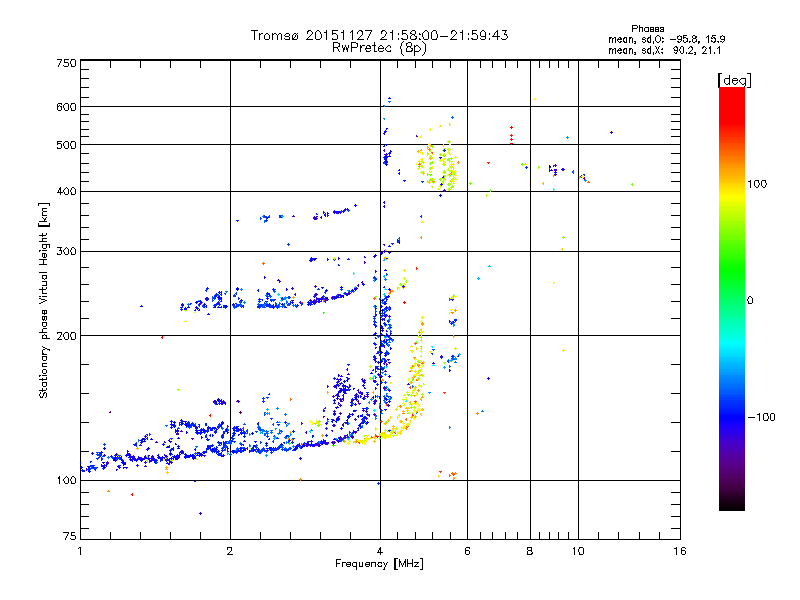Click the '[deg]' colorbar unit label
This screenshot has width=800, height=600.
734,80
